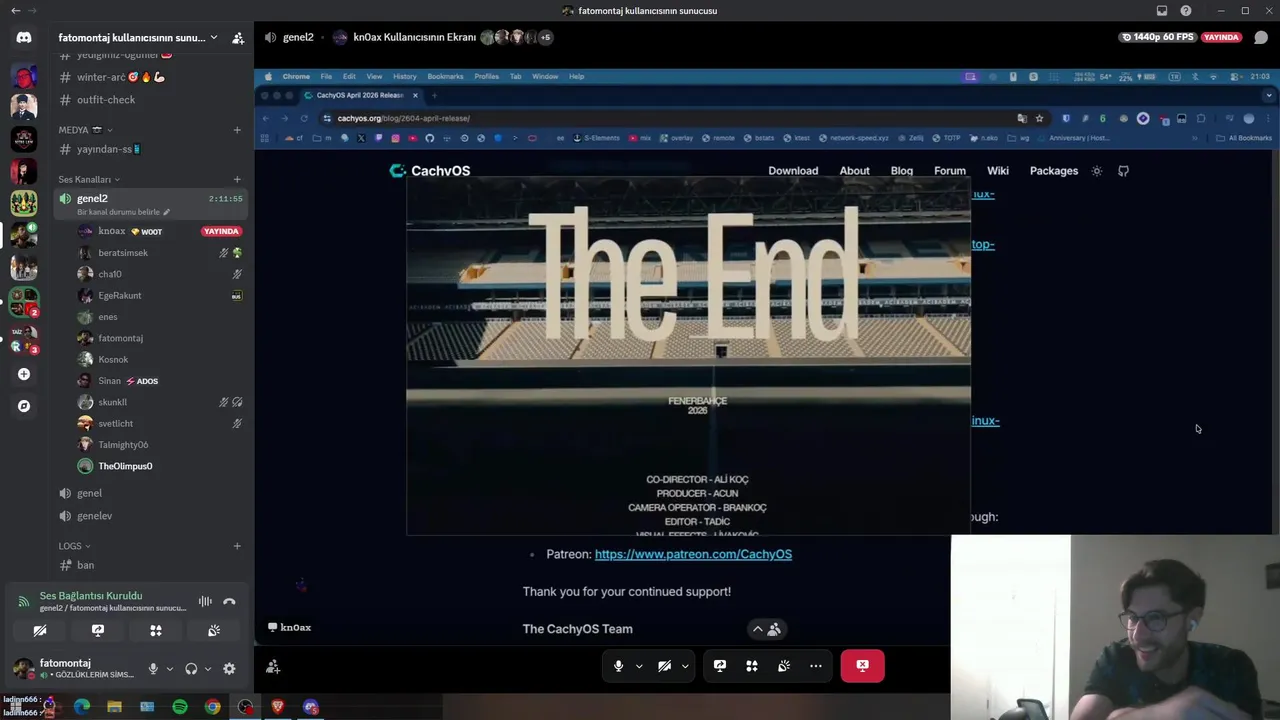The height and width of the screenshot is (720, 1280).
Task: Disconnect from voice with phone icon
Action: coord(229,601)
